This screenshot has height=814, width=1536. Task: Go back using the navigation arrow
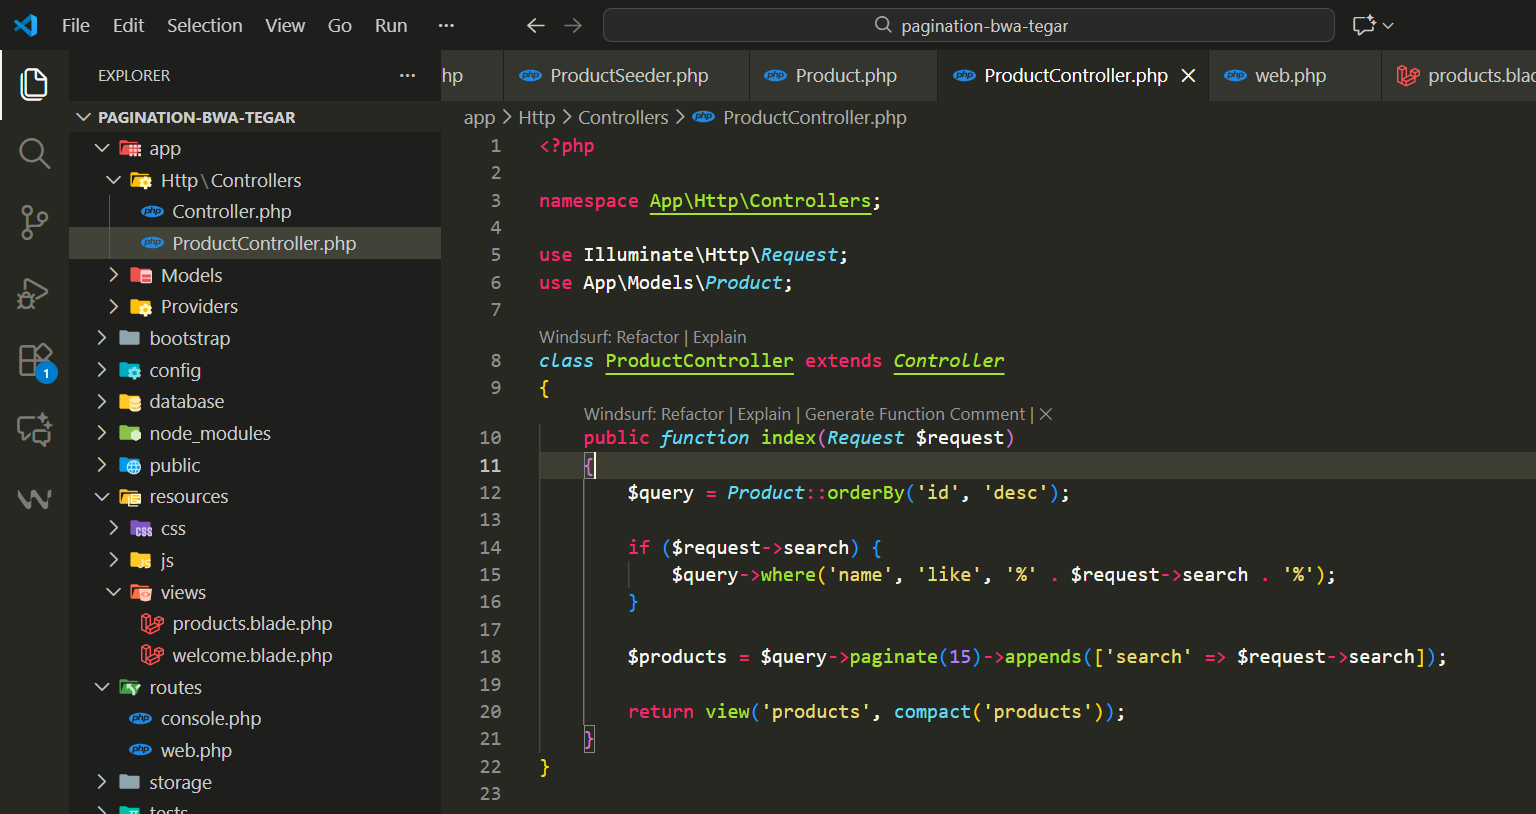click(x=536, y=26)
